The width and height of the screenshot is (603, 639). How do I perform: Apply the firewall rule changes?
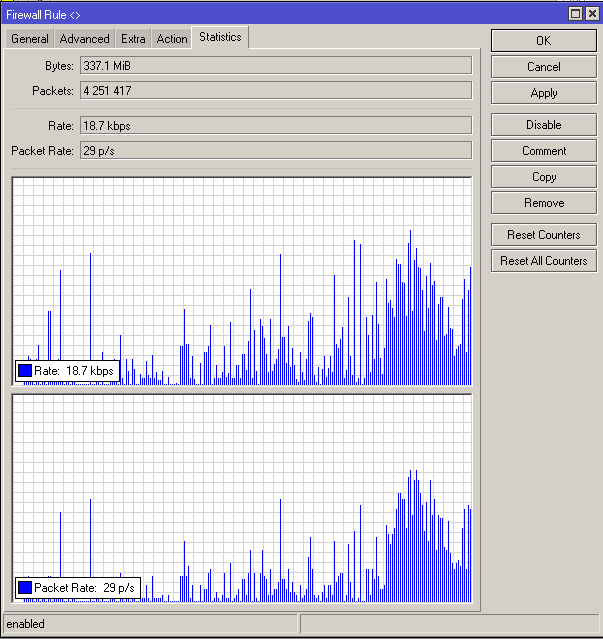click(x=543, y=93)
